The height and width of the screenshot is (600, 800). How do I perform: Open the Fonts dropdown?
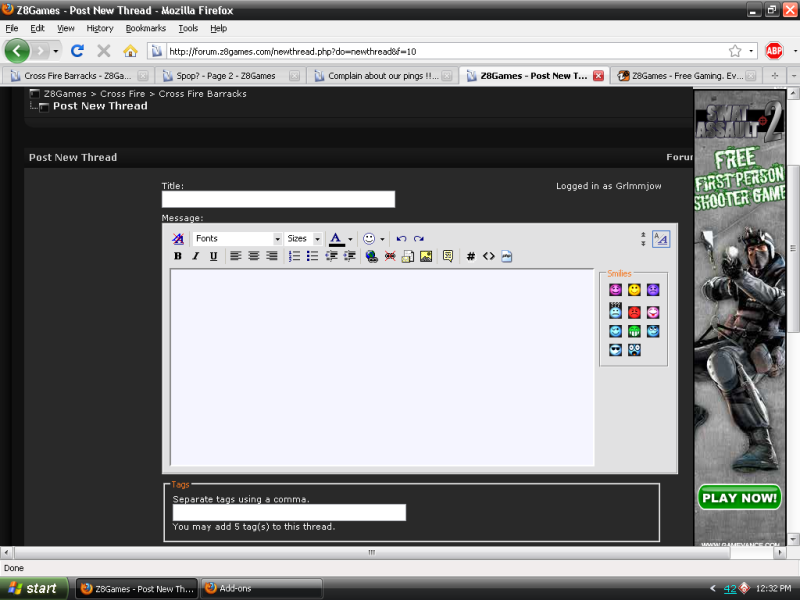[237, 239]
